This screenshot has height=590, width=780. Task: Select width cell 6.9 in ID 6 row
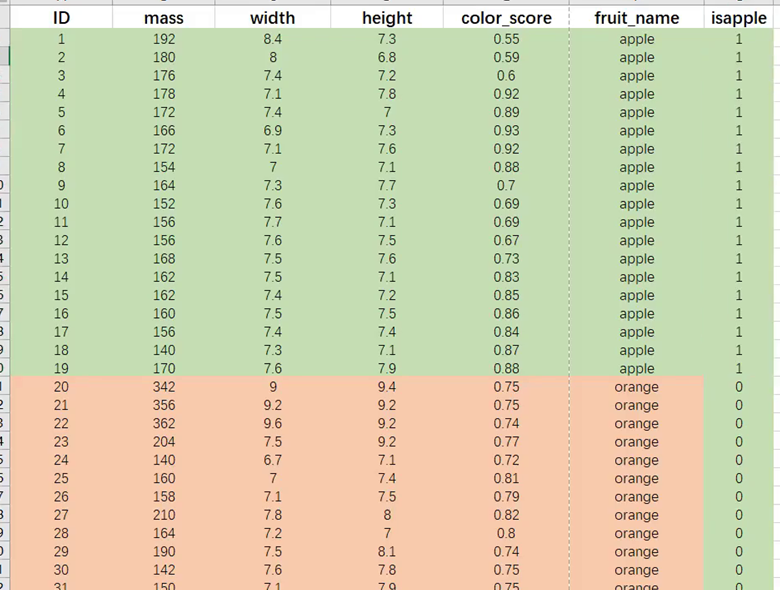pyautogui.click(x=273, y=130)
